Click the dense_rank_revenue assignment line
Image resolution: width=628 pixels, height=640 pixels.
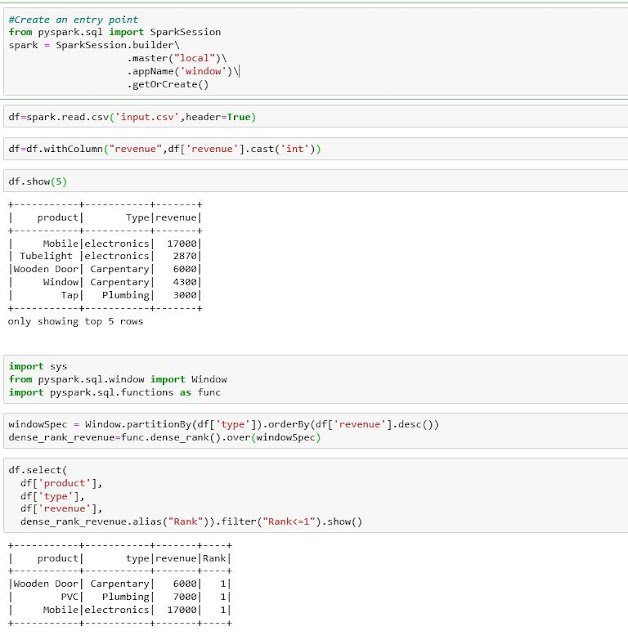[164, 437]
